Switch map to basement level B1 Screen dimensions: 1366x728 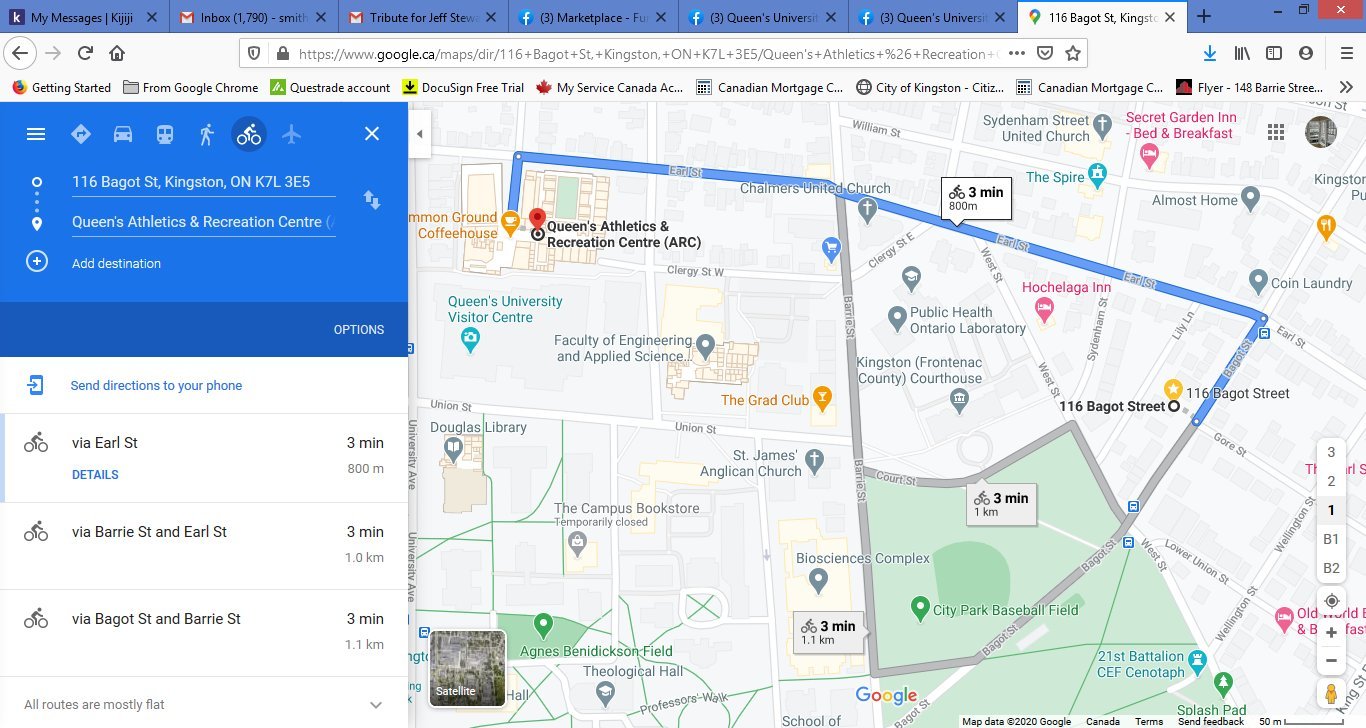[1331, 539]
